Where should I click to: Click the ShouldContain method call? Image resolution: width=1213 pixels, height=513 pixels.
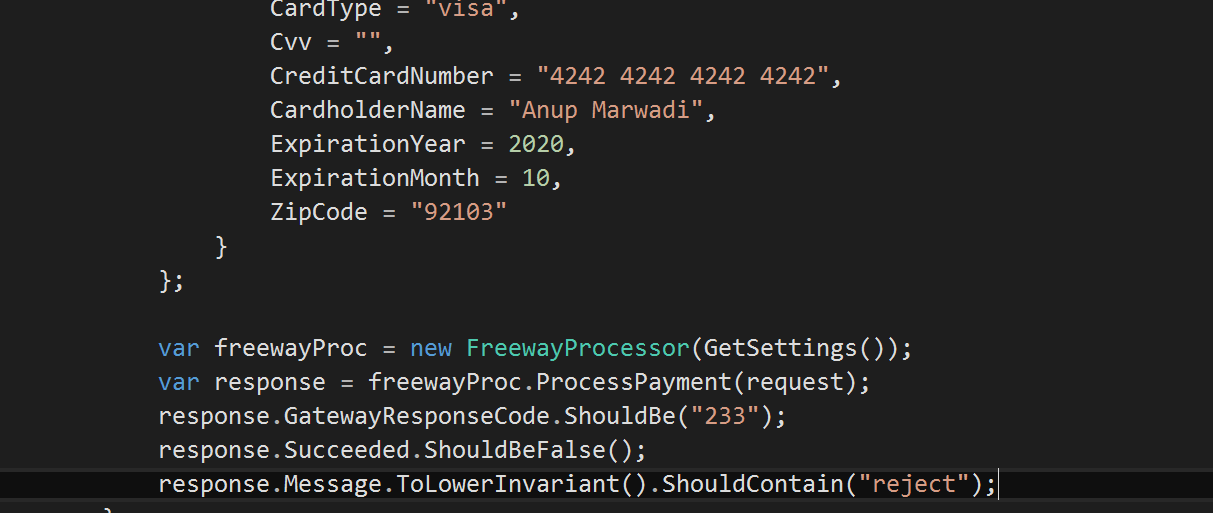[x=747, y=484]
